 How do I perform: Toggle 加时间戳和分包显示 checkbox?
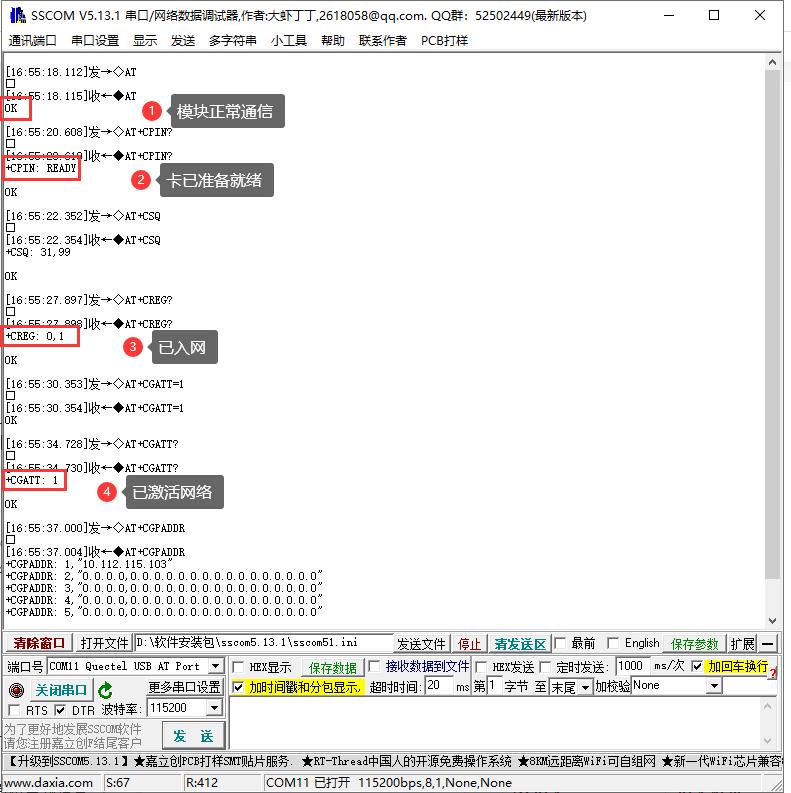(x=238, y=687)
